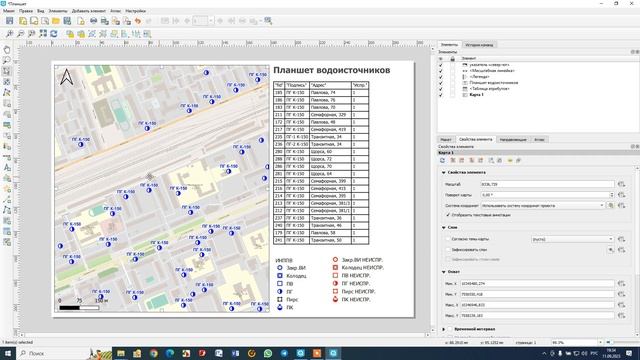The image size is (640, 360).
Task: Switch to the Макет properties tab
Action: 446,140
